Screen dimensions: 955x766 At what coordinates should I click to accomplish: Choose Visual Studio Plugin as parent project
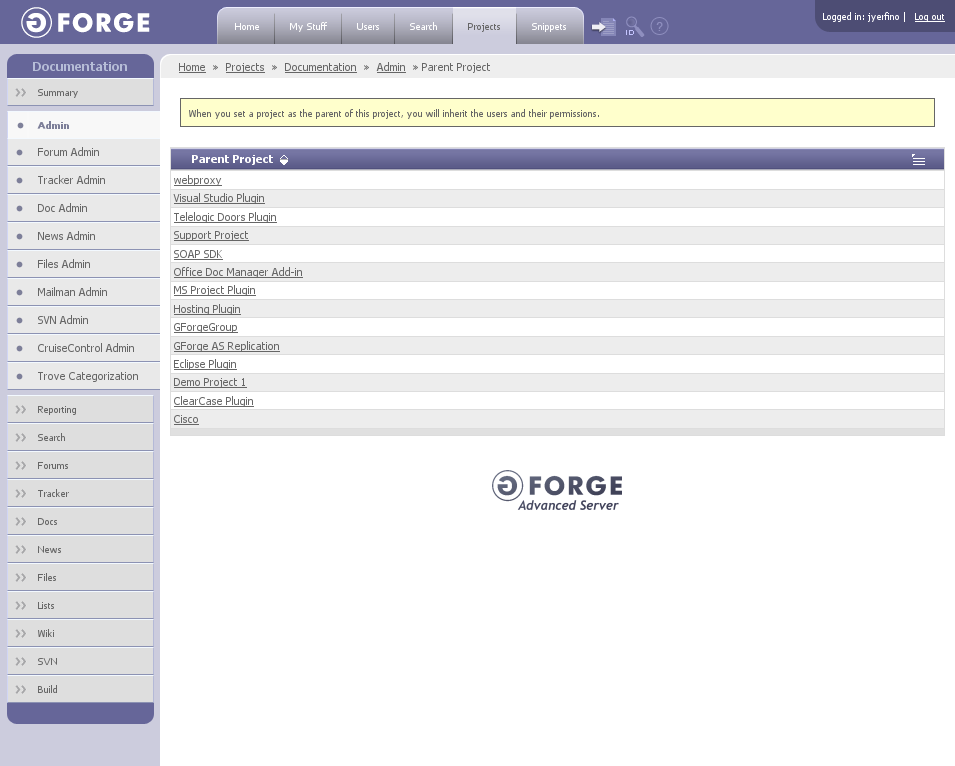click(219, 199)
